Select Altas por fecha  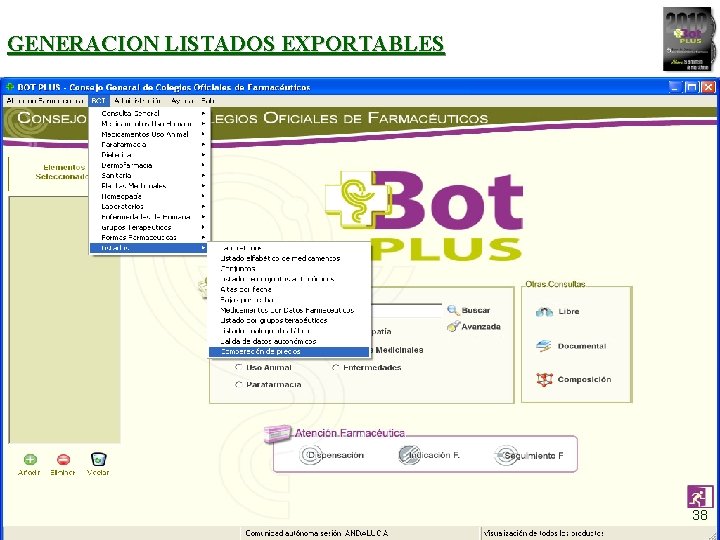289,289
